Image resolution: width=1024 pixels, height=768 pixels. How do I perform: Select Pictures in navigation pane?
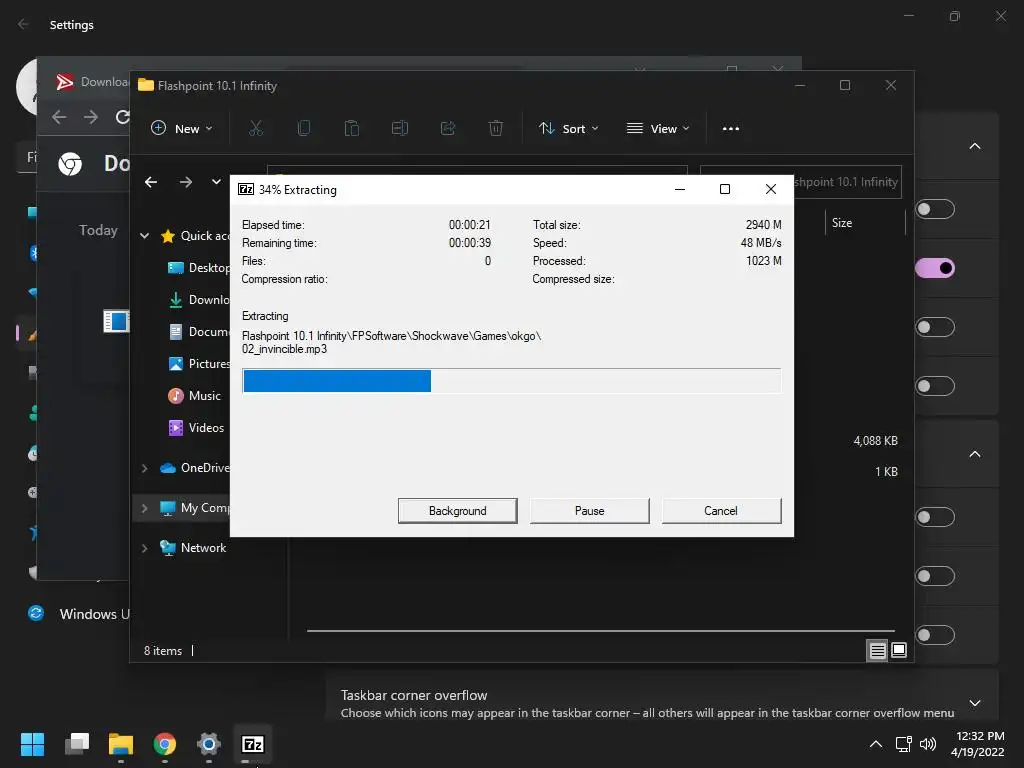pyautogui.click(x=199, y=364)
